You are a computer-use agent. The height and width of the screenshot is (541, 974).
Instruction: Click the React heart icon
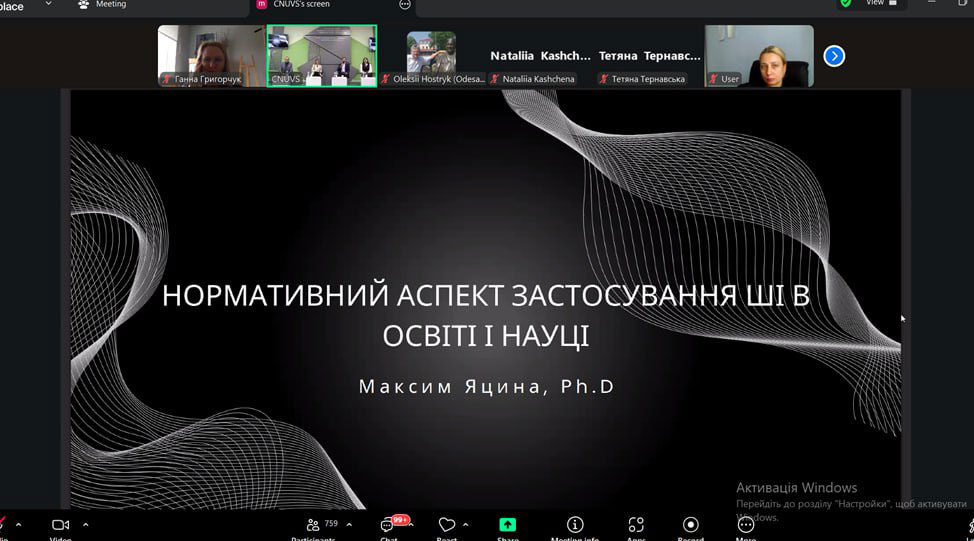click(446, 525)
